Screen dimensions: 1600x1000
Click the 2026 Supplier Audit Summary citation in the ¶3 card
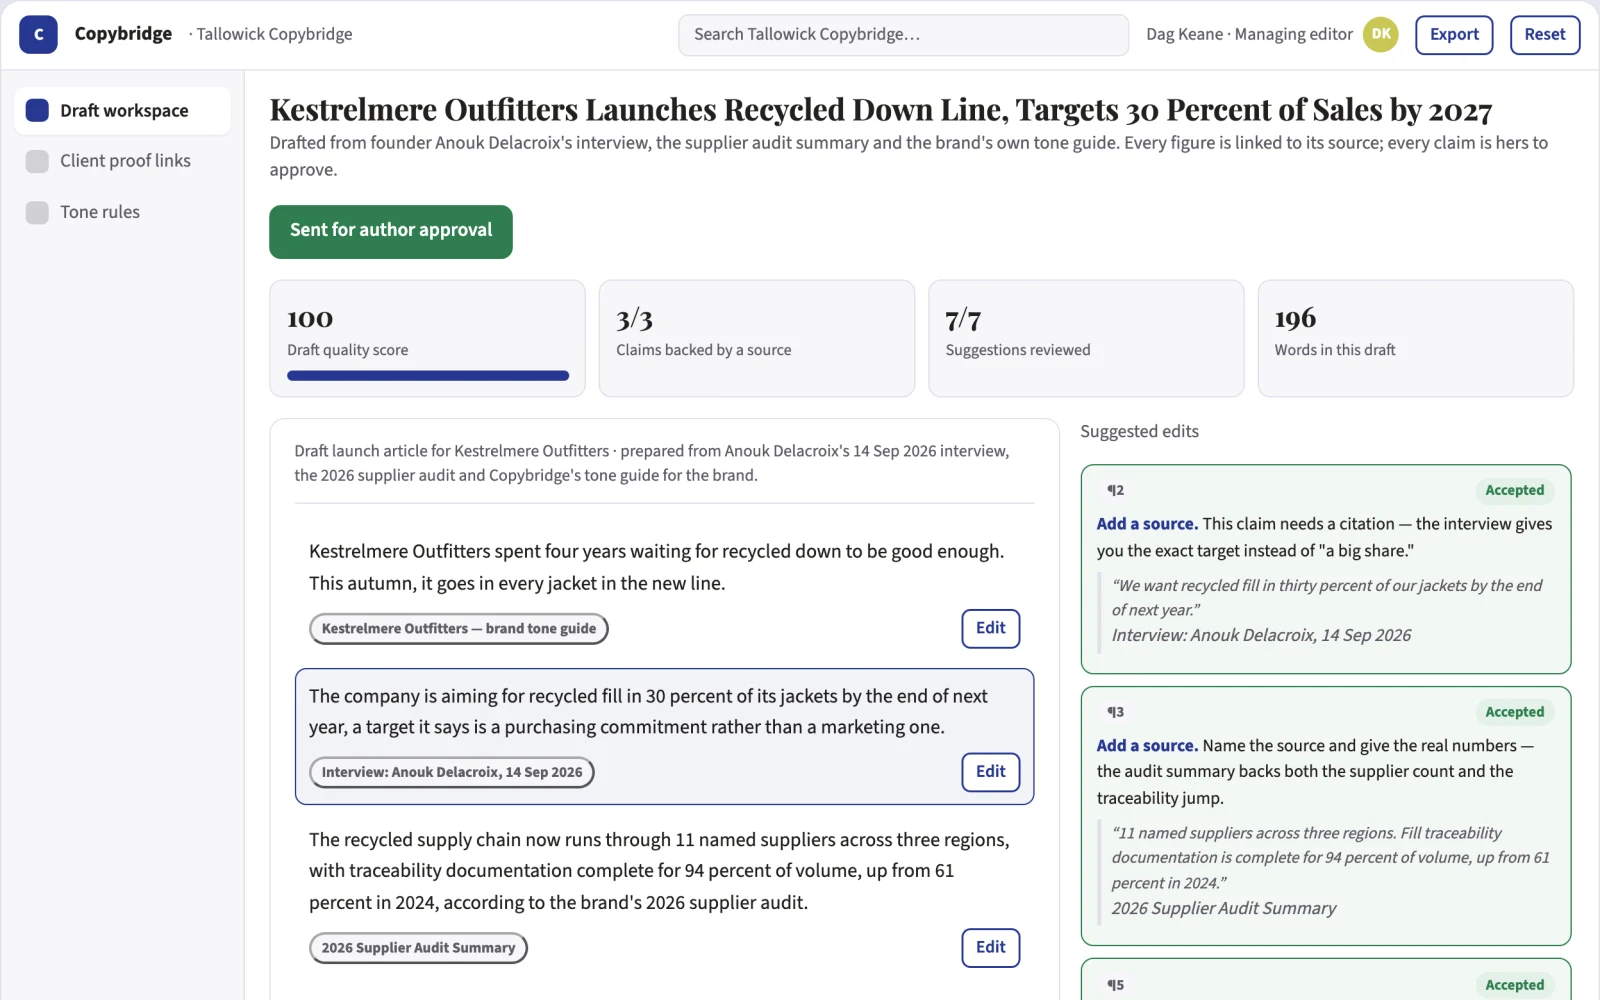pyautogui.click(x=1224, y=909)
